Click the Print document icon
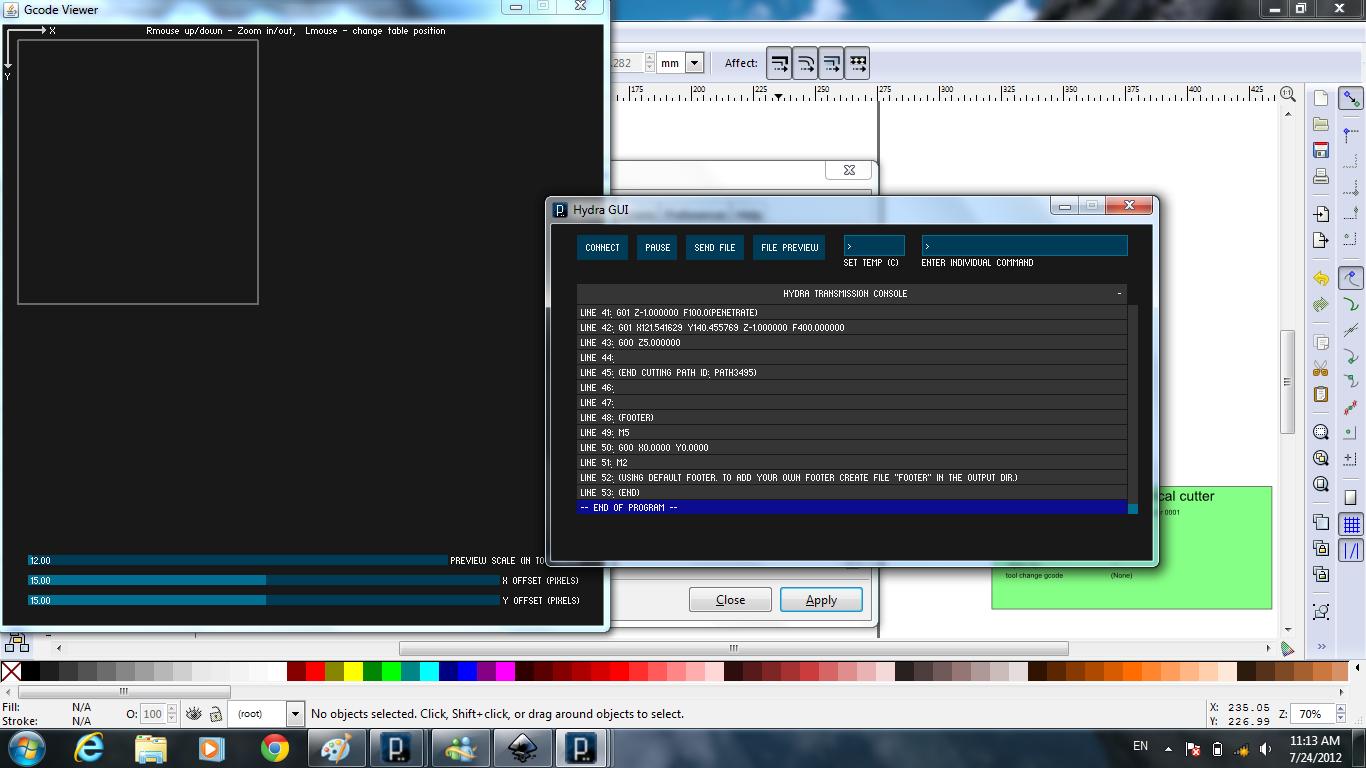 point(1321,177)
